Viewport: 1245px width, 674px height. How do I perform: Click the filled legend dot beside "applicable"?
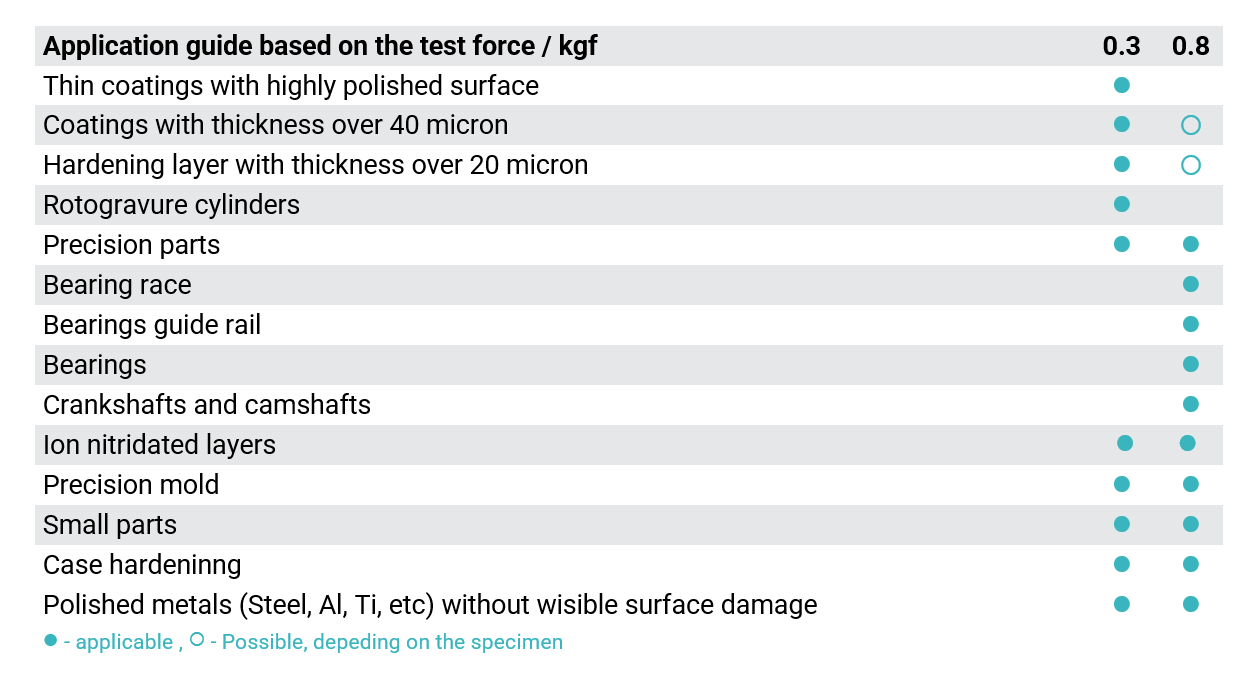pos(50,640)
